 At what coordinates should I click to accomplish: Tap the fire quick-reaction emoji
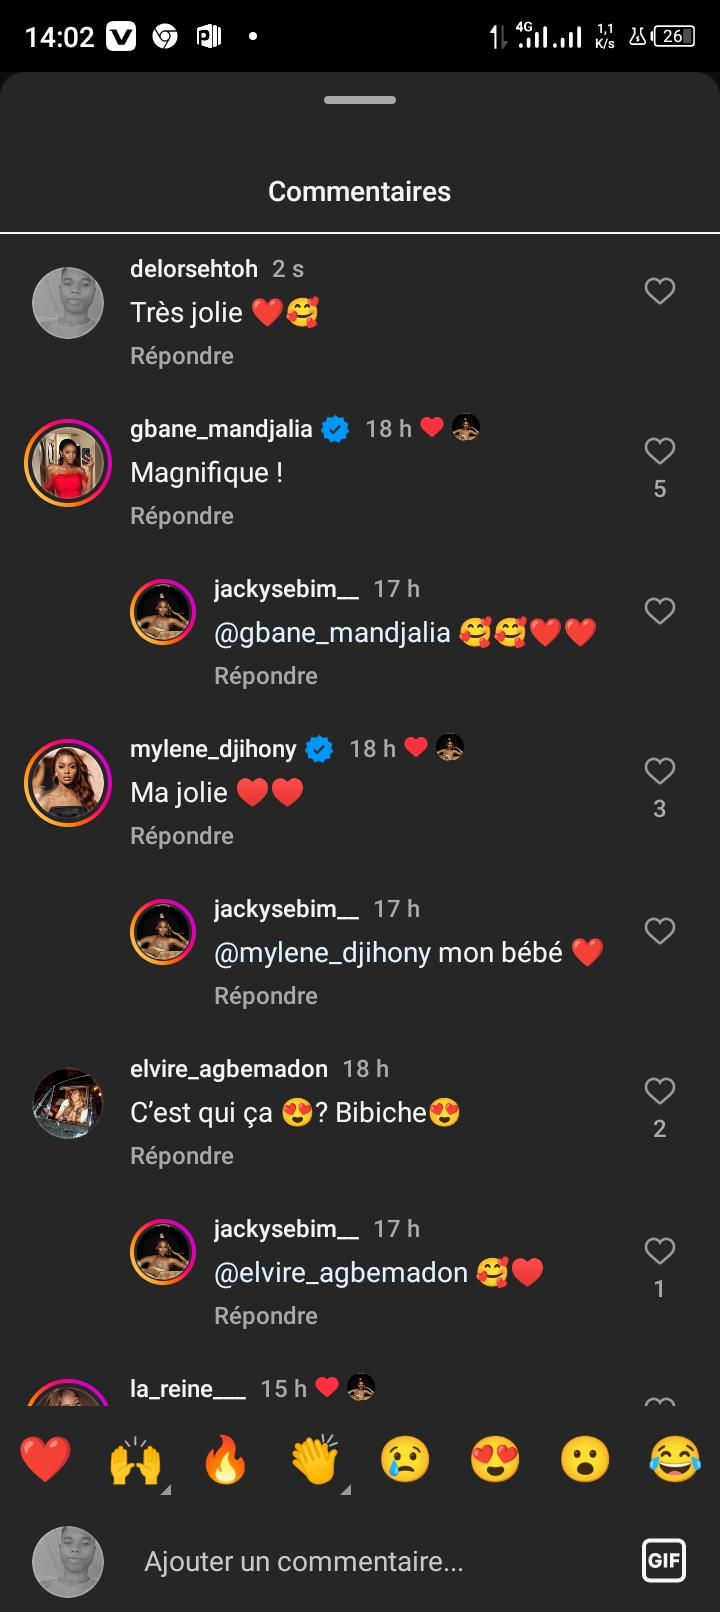[x=225, y=1461]
